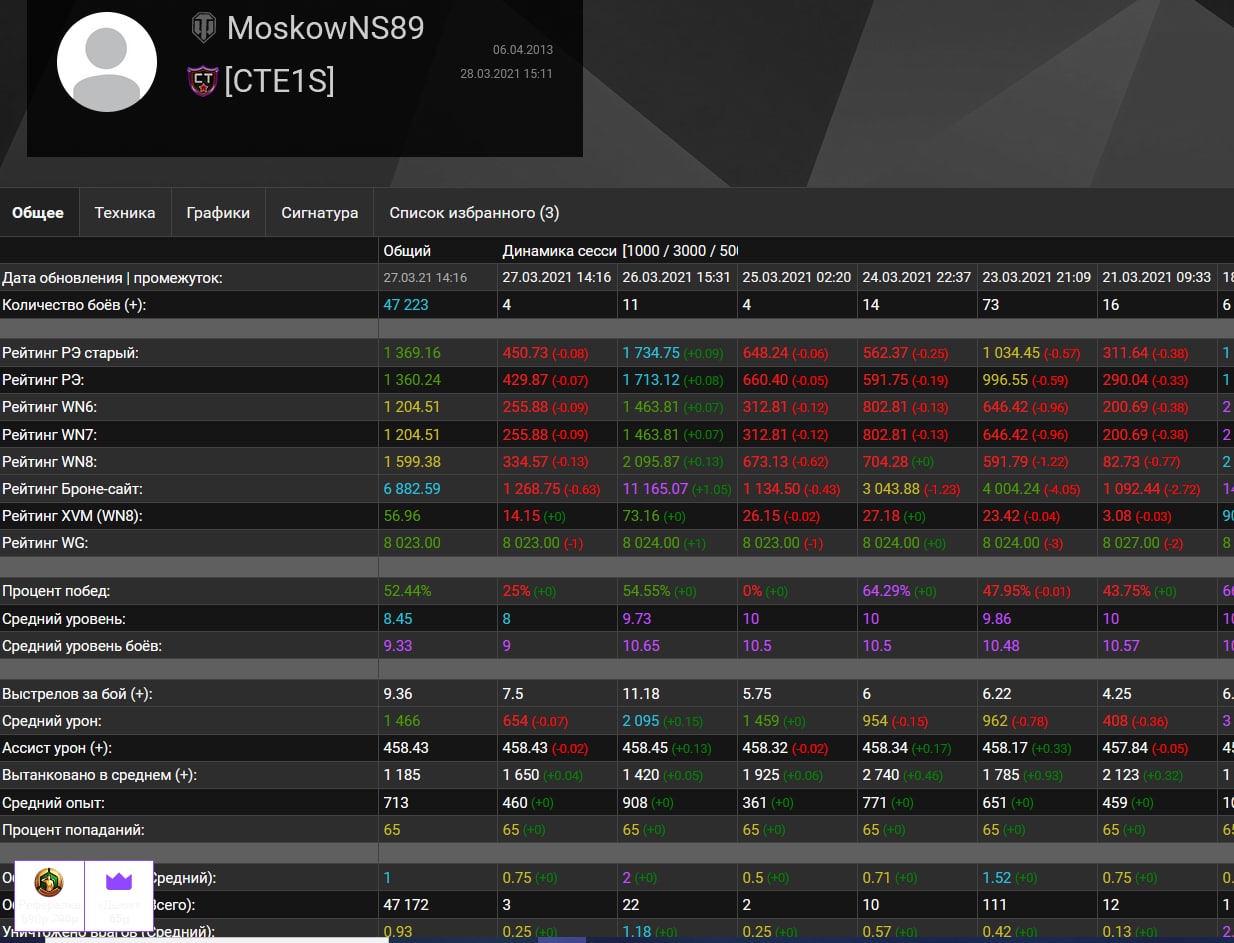Open the Список избранного (3) tab
Viewport: 1234px width, 943px height.
coord(474,213)
